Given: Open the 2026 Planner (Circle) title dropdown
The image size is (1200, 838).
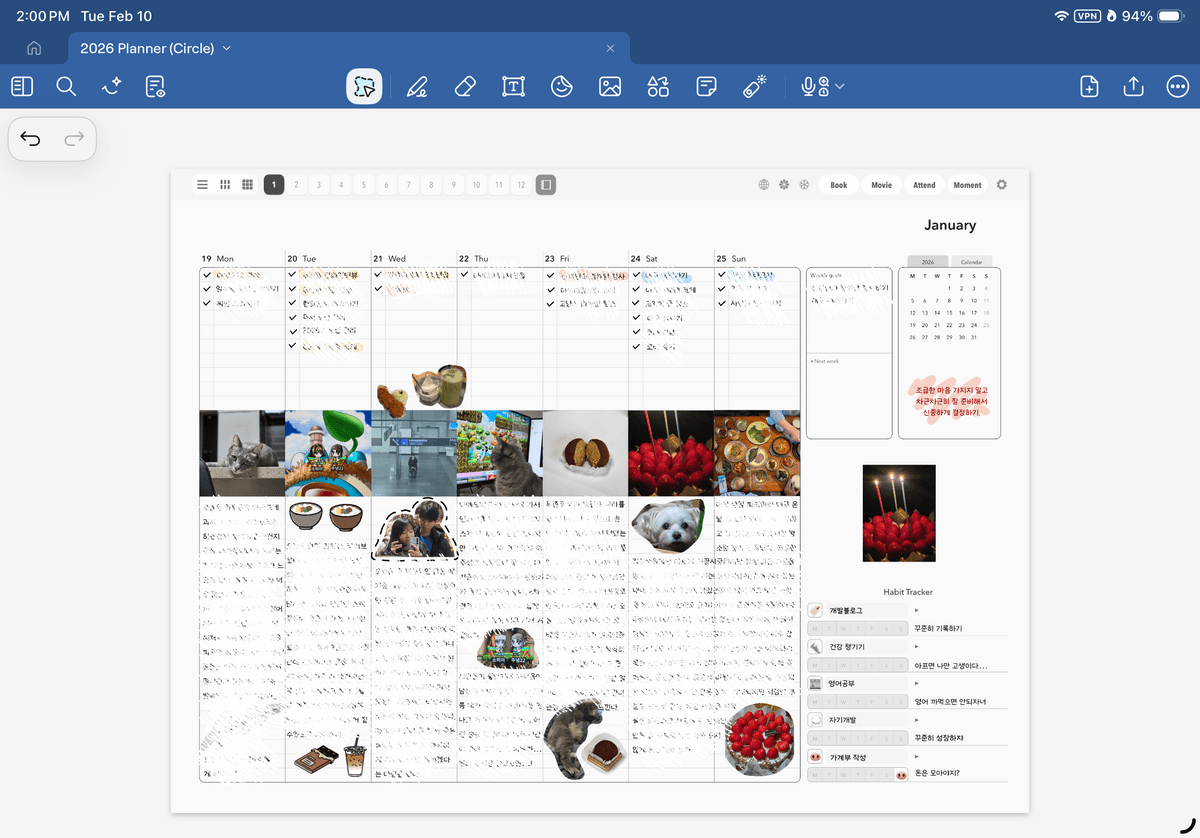Looking at the screenshot, I should [x=226, y=48].
